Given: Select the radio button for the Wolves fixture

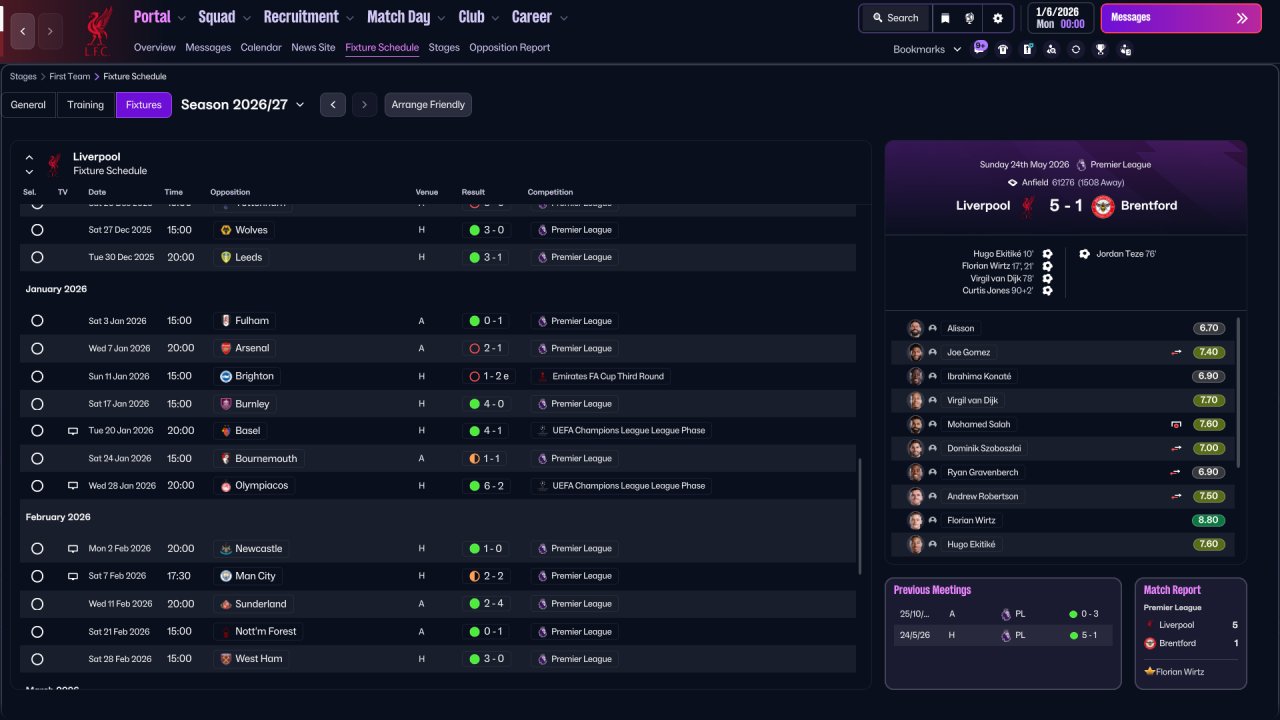Looking at the screenshot, I should coord(37,230).
